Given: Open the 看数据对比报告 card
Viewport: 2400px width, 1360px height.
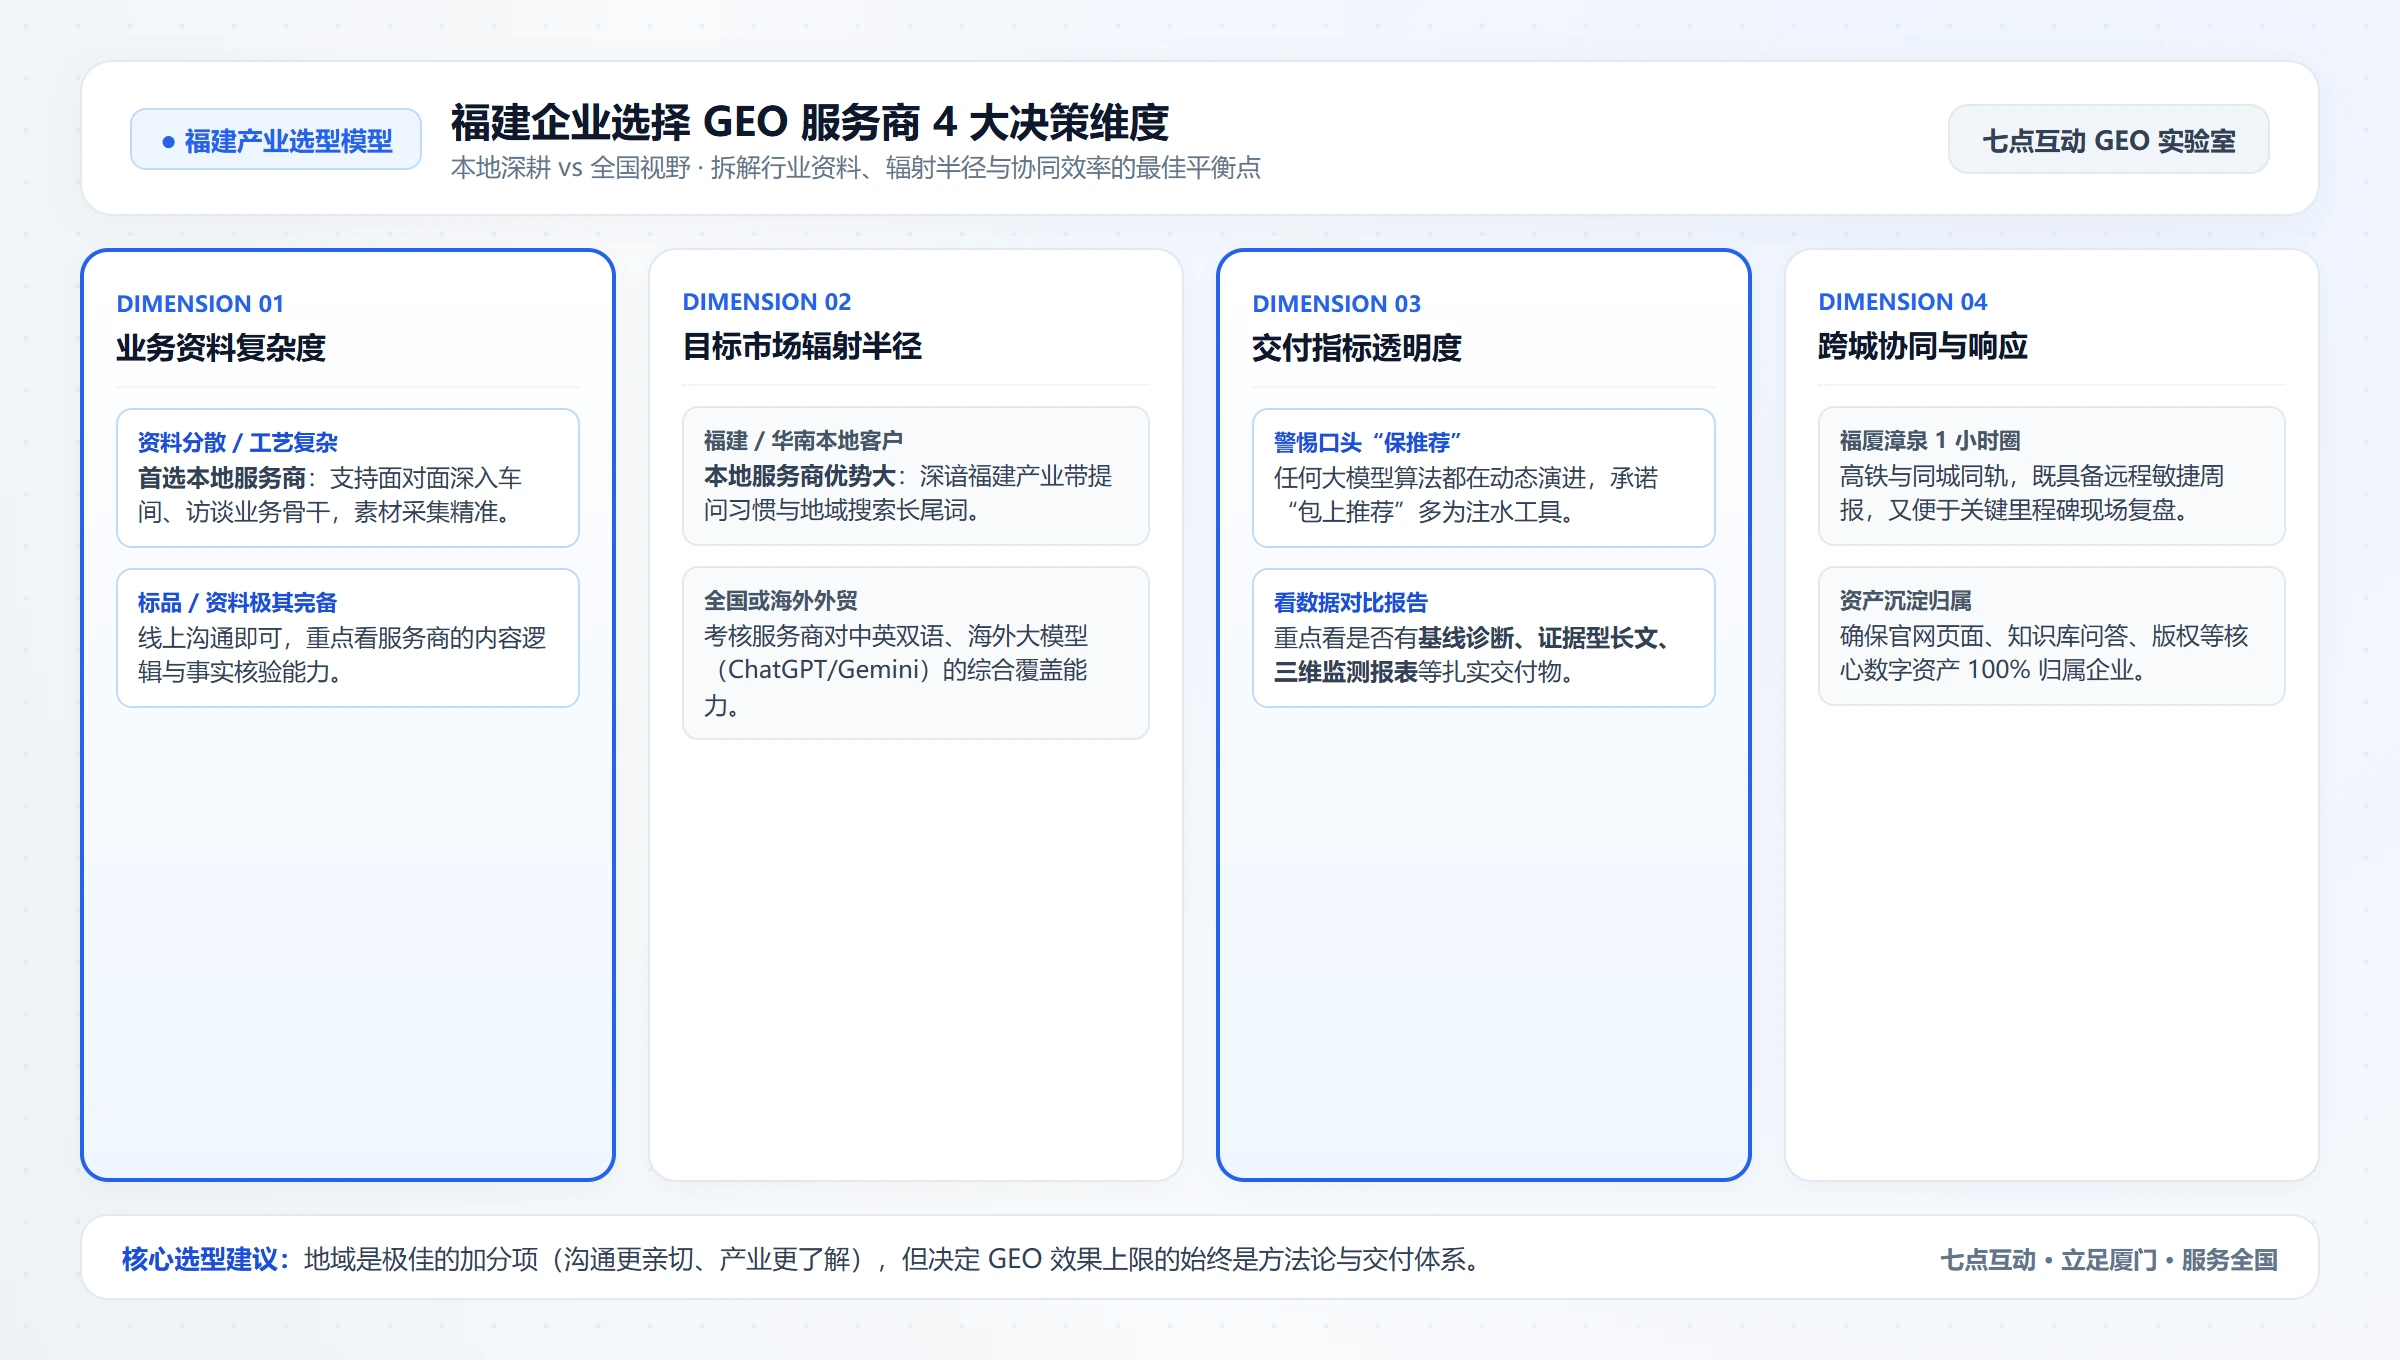Looking at the screenshot, I should pyautogui.click(x=1484, y=637).
